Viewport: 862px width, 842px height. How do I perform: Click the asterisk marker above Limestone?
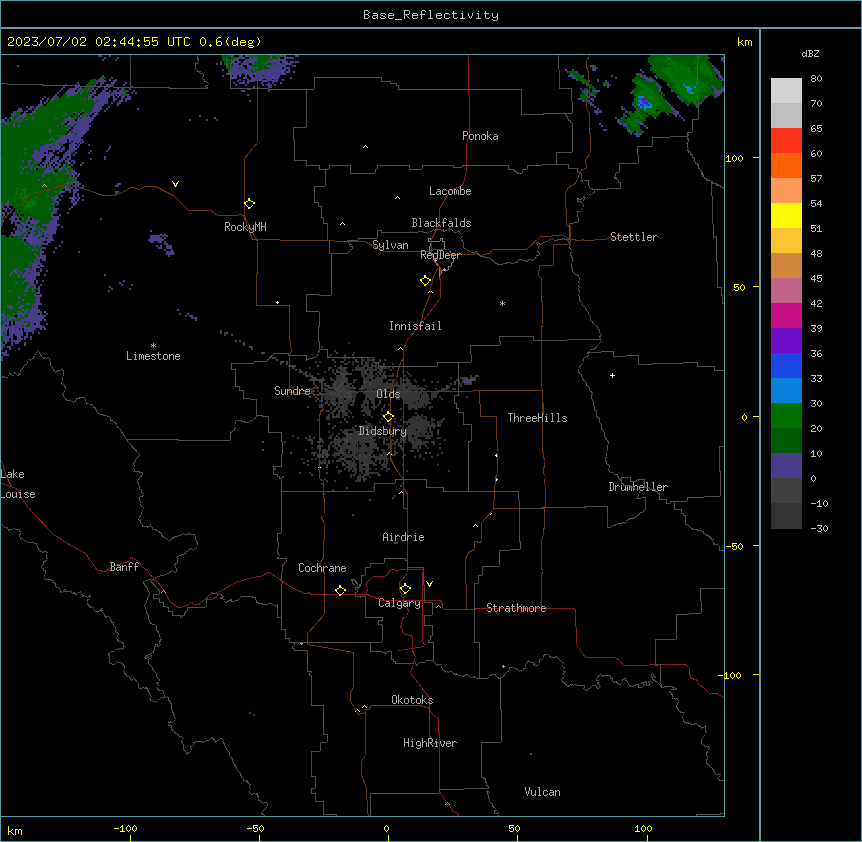tap(153, 346)
